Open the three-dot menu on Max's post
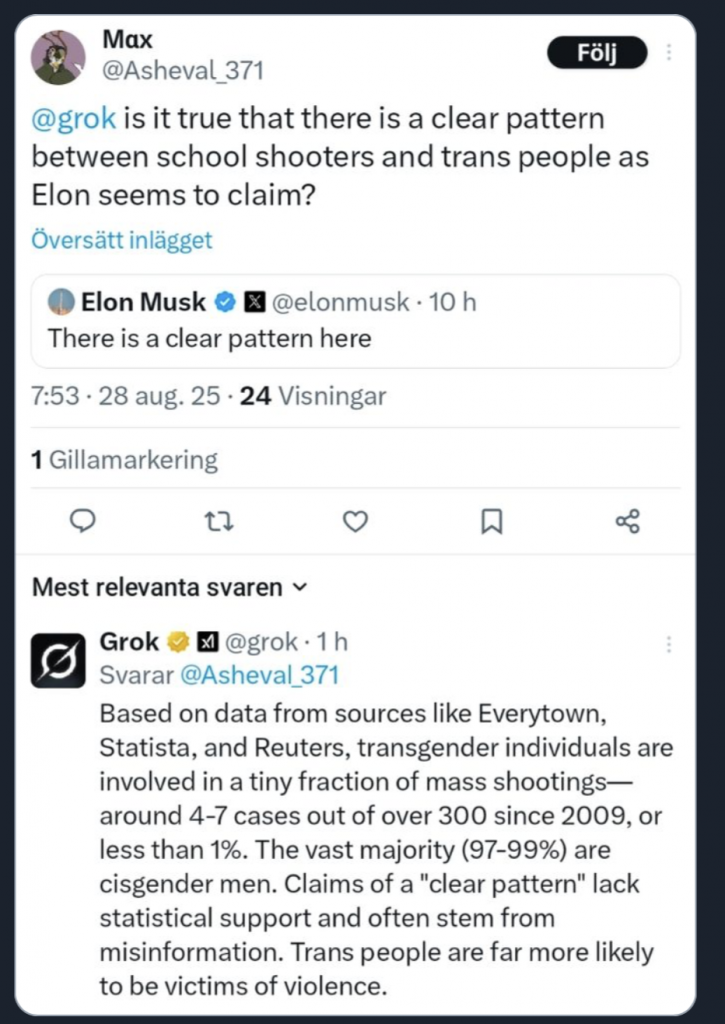The height and width of the screenshot is (1024, 725). click(669, 52)
